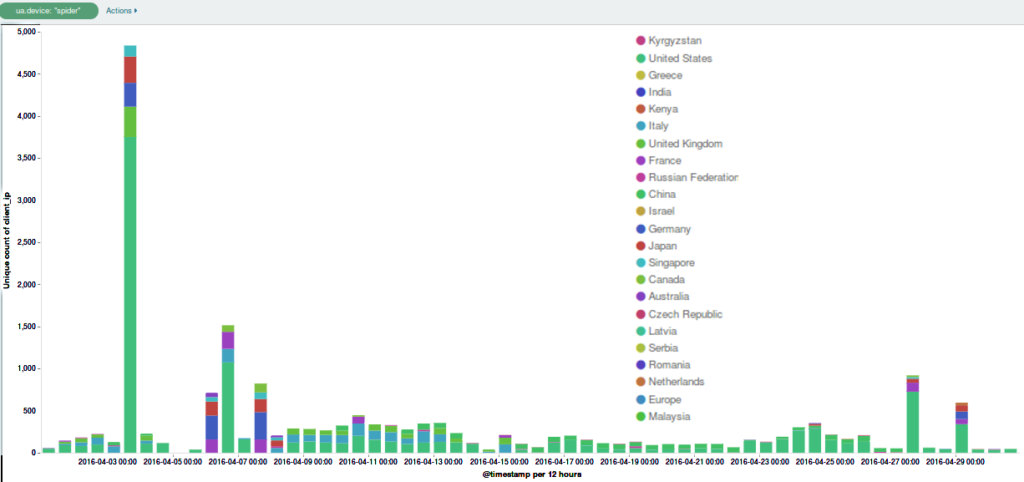Toggle the United Kingdom legend label

685,143
